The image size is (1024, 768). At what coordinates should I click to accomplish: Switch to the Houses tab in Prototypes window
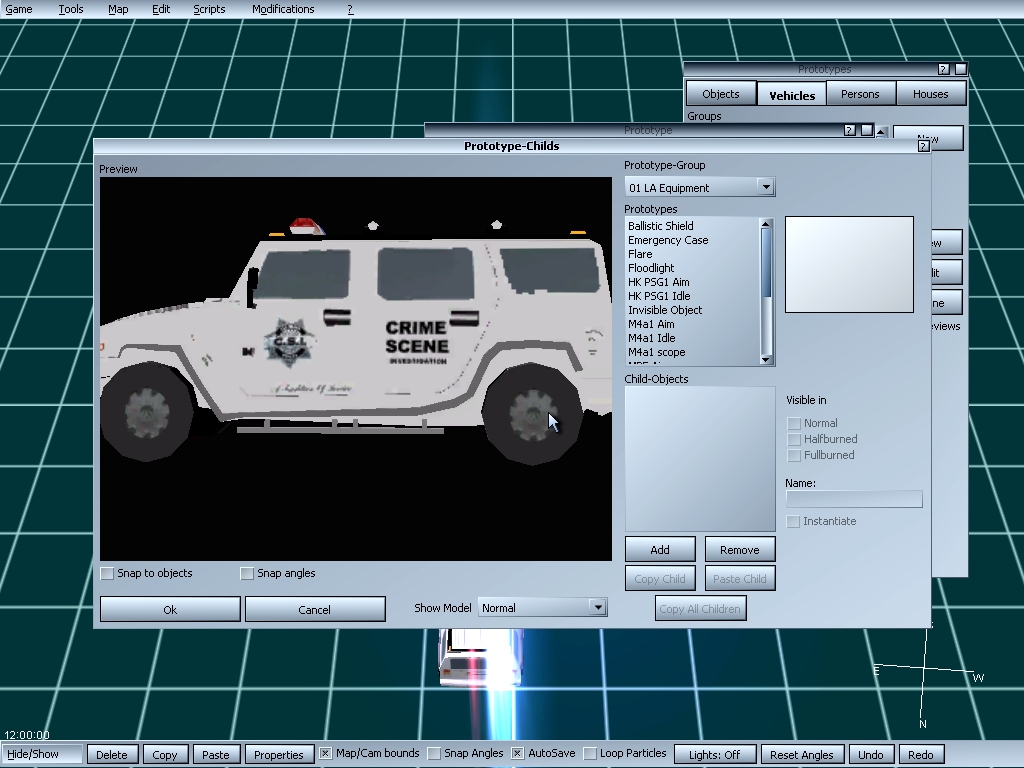931,94
